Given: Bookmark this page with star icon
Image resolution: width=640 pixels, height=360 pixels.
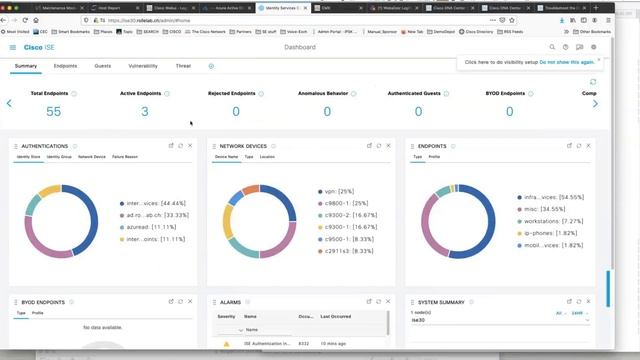Looking at the screenshot, I should (512, 20).
